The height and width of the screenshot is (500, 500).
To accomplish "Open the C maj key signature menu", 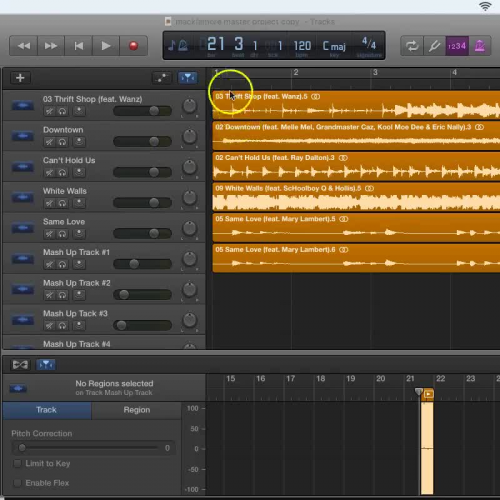I will tap(334, 46).
